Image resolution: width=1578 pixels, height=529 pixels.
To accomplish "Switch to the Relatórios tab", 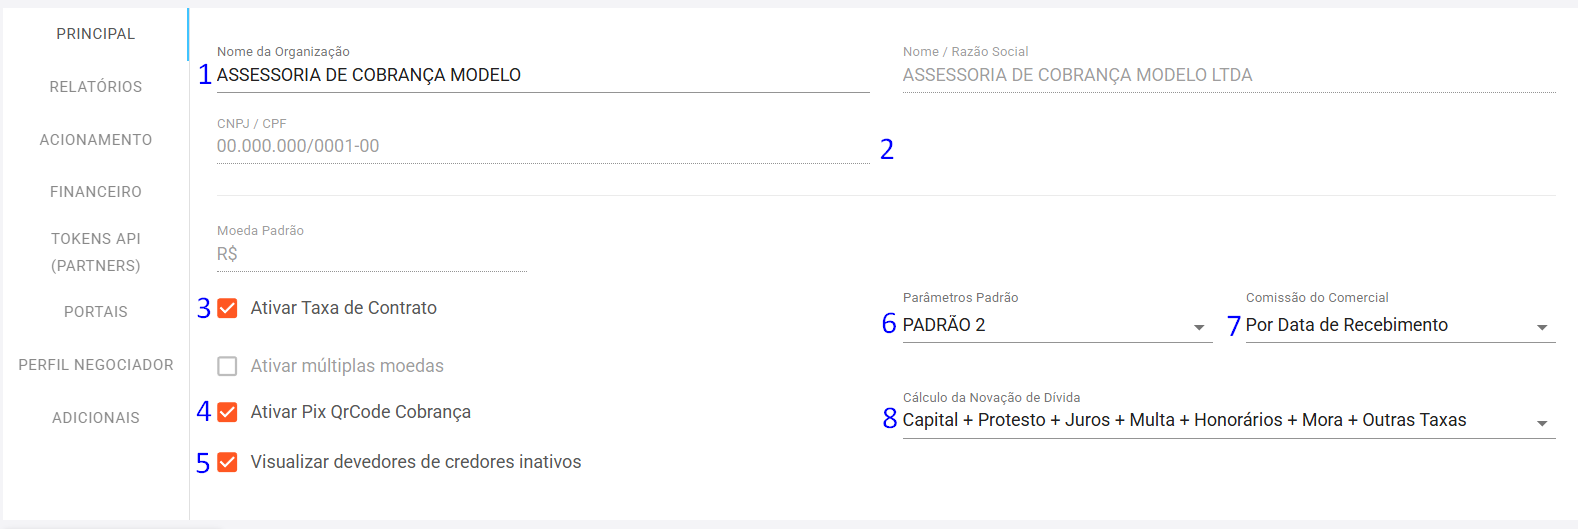I will pos(95,87).
